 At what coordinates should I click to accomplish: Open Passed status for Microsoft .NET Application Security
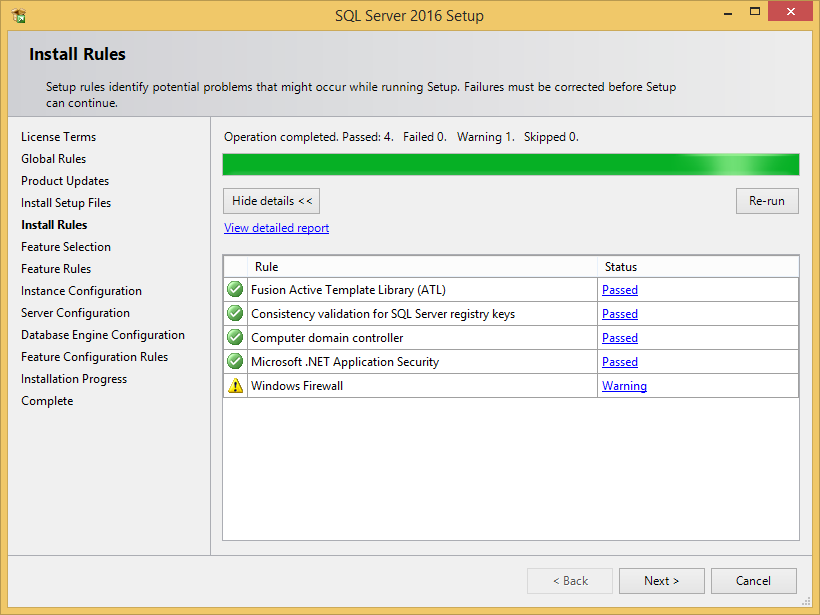click(x=620, y=362)
